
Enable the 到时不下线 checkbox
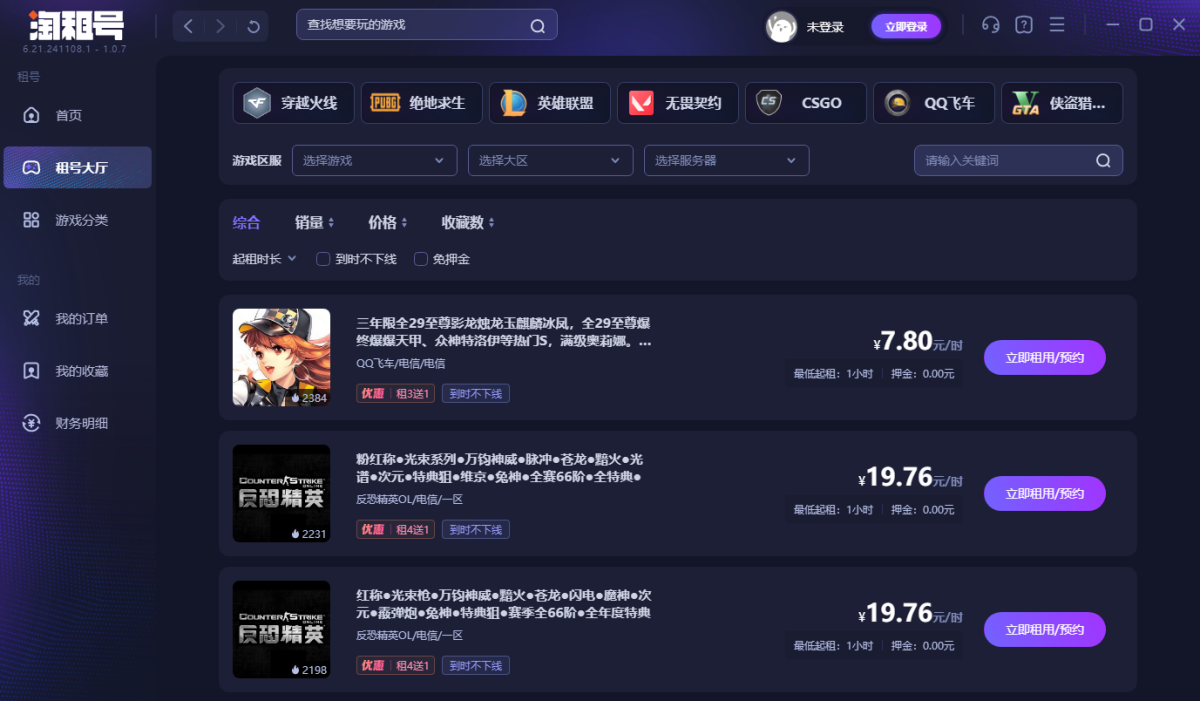click(x=323, y=259)
